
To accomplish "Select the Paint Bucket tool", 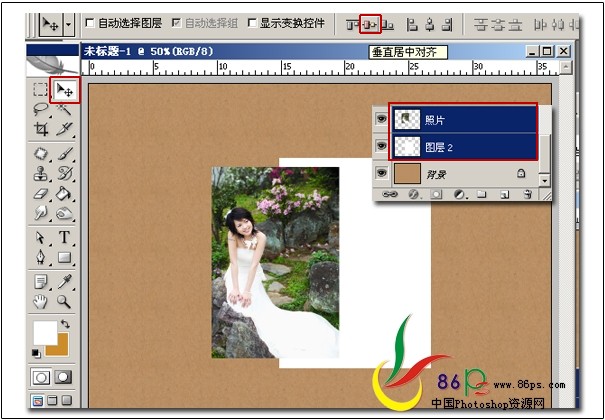I will (x=64, y=193).
